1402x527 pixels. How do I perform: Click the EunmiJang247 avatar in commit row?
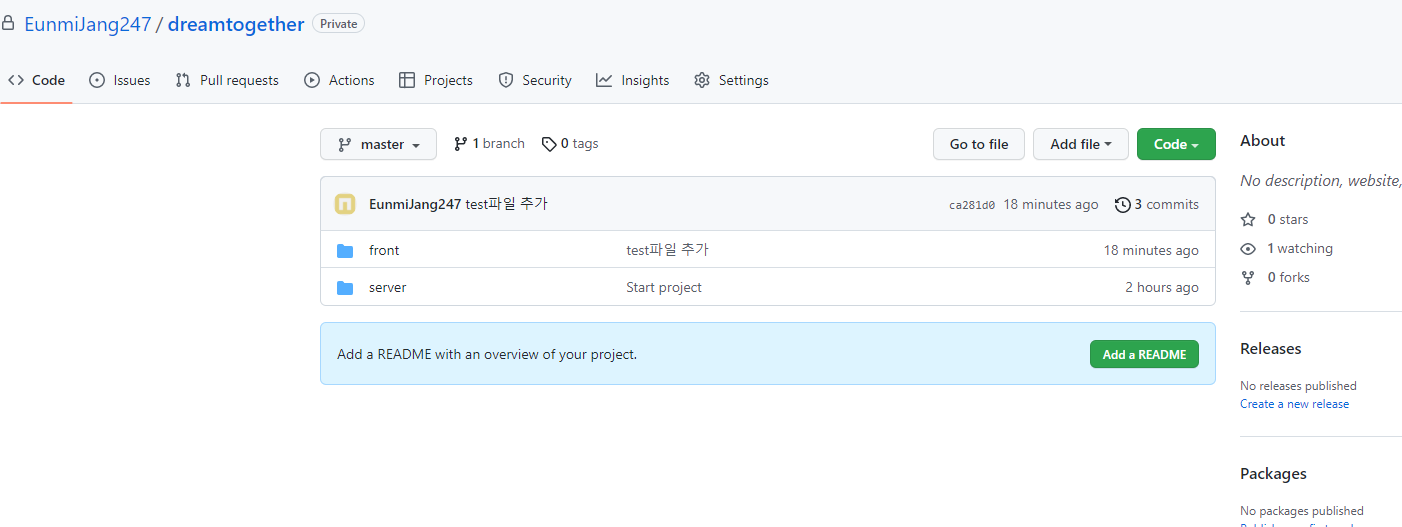click(x=345, y=204)
